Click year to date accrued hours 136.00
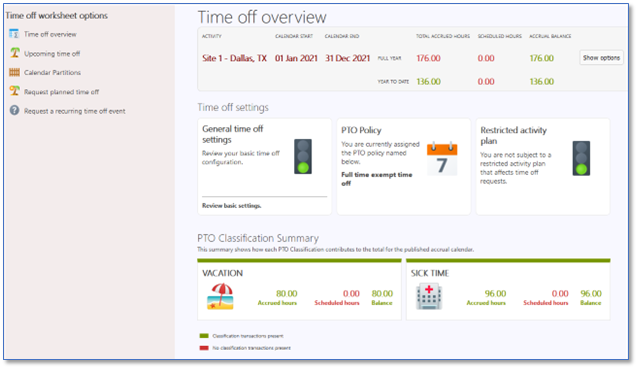Viewport: 638px width, 369px height. (428, 81)
